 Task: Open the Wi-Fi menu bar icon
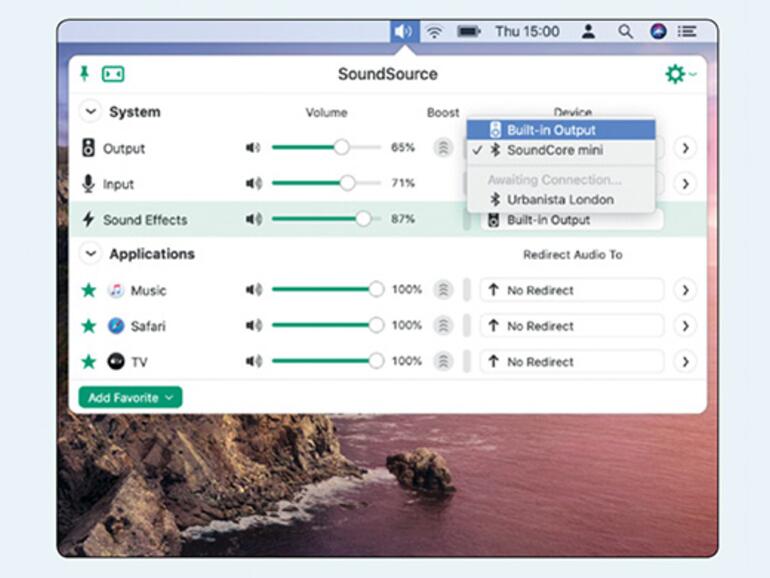(434, 32)
